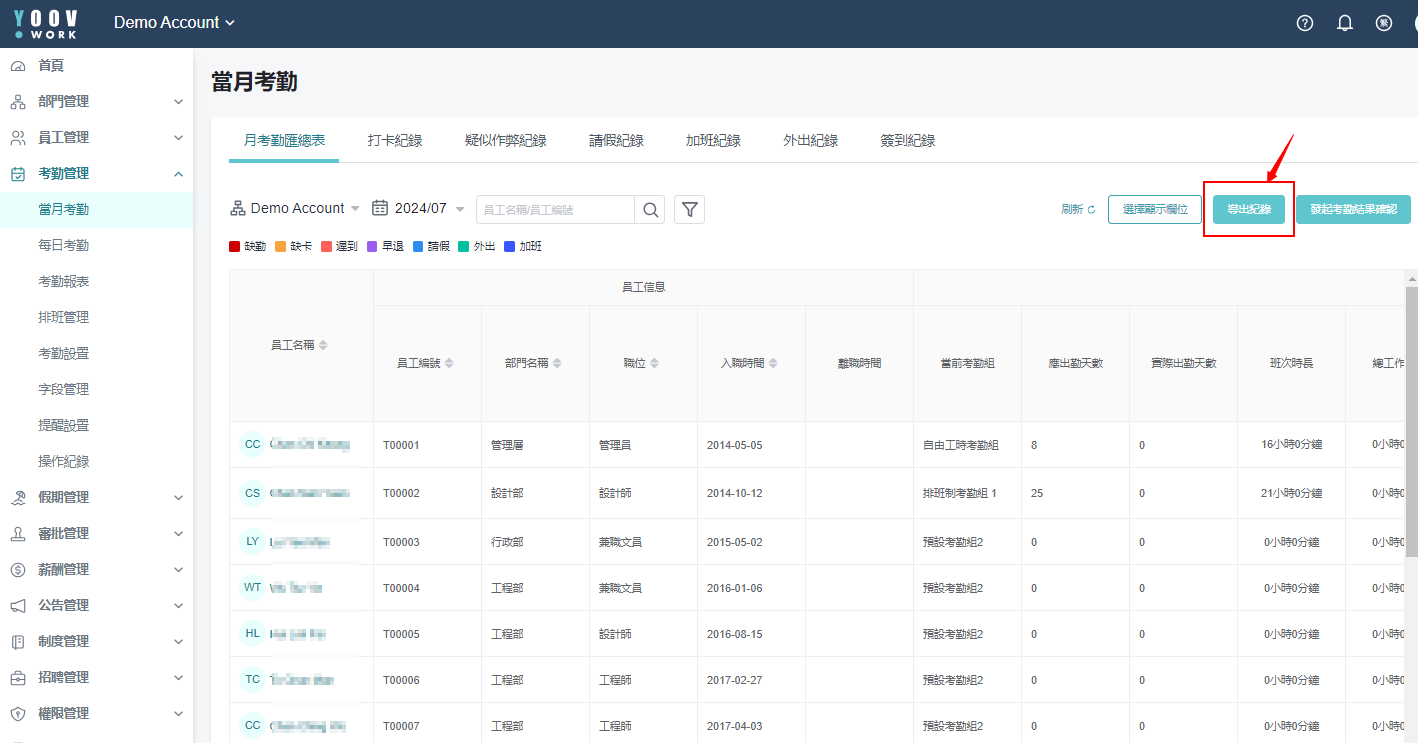Click the employee name/number search field
Screen dimensions: 1418x743
[555, 209]
